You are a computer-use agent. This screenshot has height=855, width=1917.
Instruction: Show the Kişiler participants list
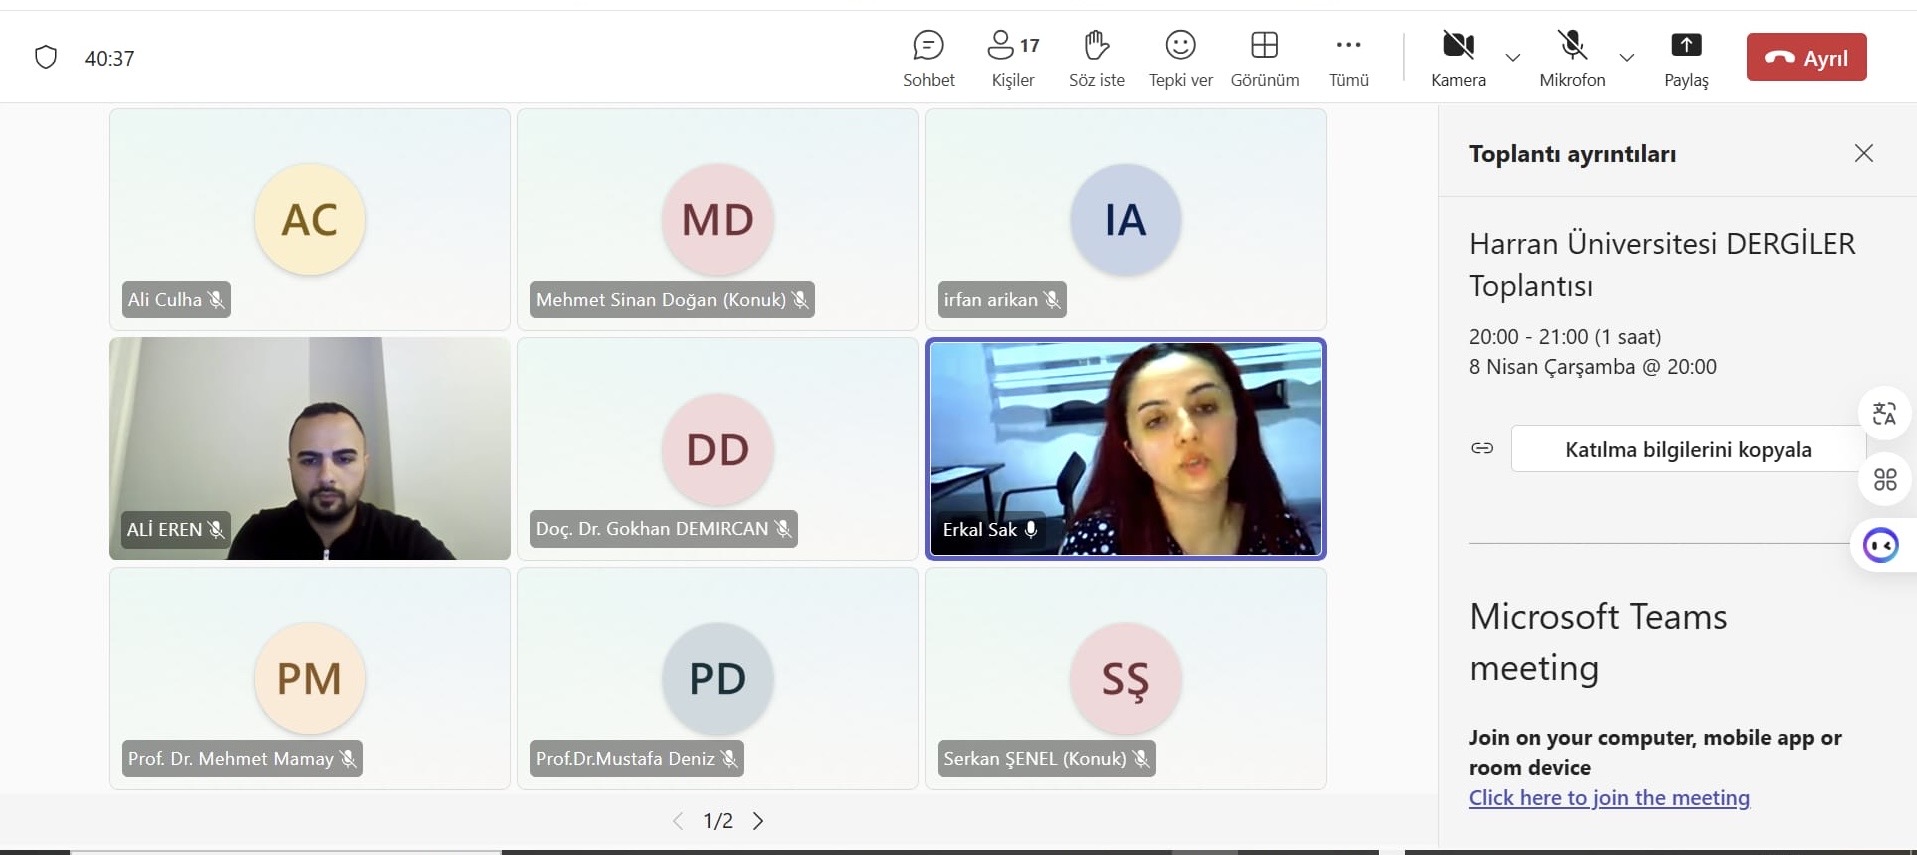coord(1012,58)
